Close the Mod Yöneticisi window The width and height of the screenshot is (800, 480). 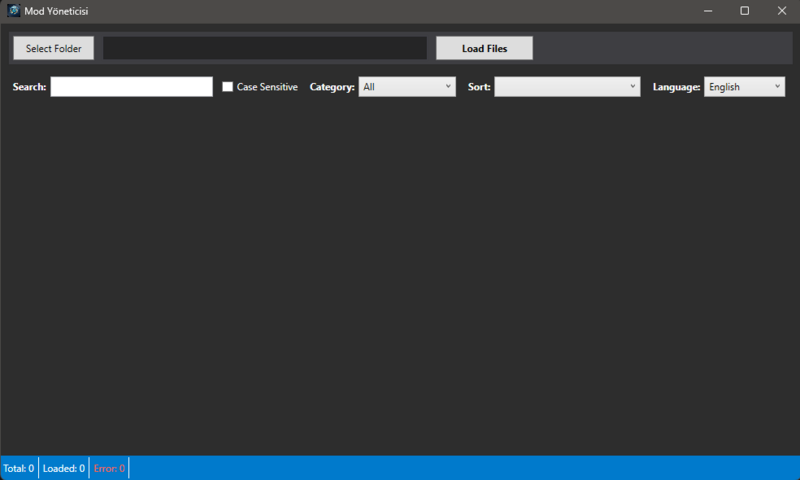tap(781, 11)
